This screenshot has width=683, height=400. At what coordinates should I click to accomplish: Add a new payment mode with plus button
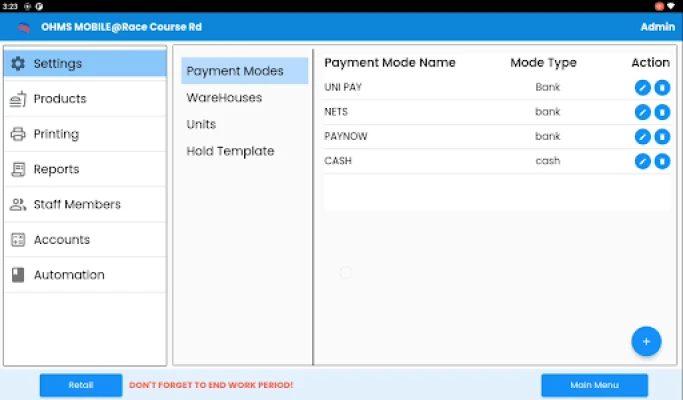(646, 341)
